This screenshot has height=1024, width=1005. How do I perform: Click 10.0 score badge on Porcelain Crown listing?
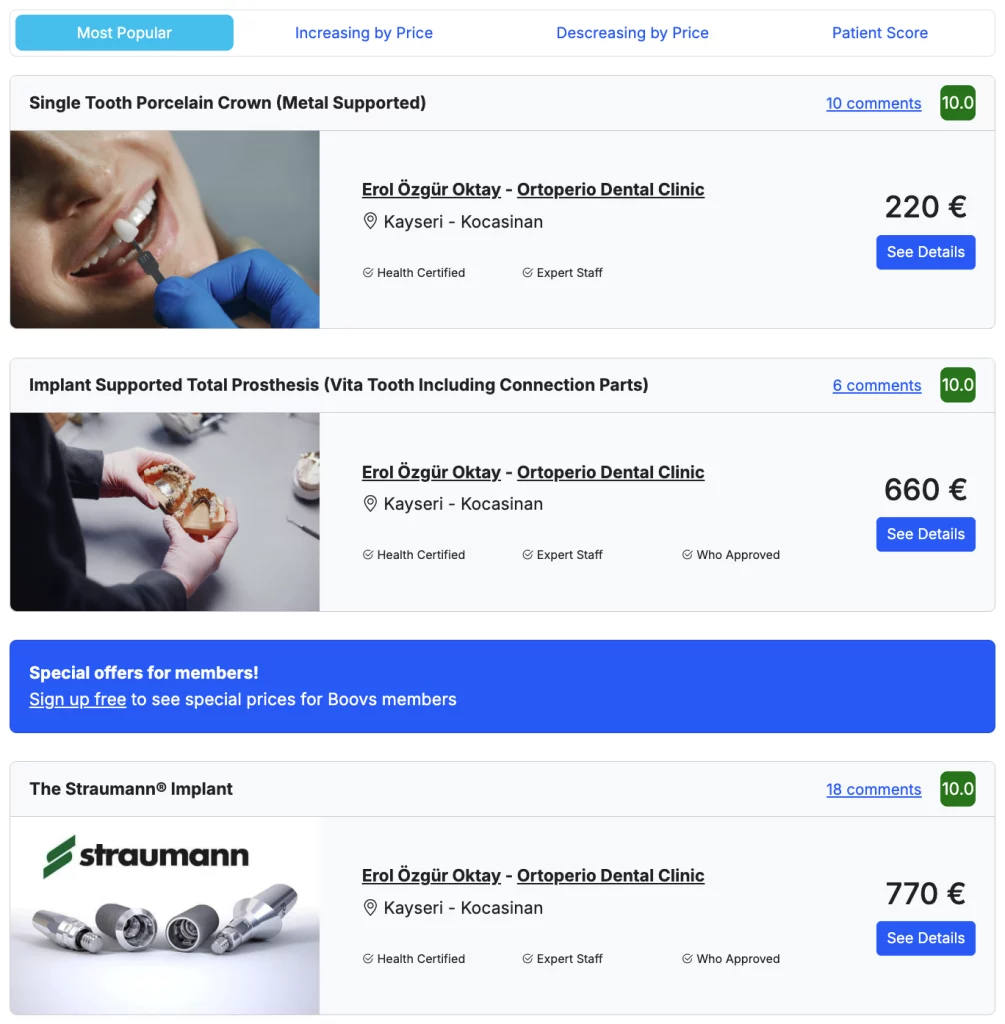[x=957, y=103]
